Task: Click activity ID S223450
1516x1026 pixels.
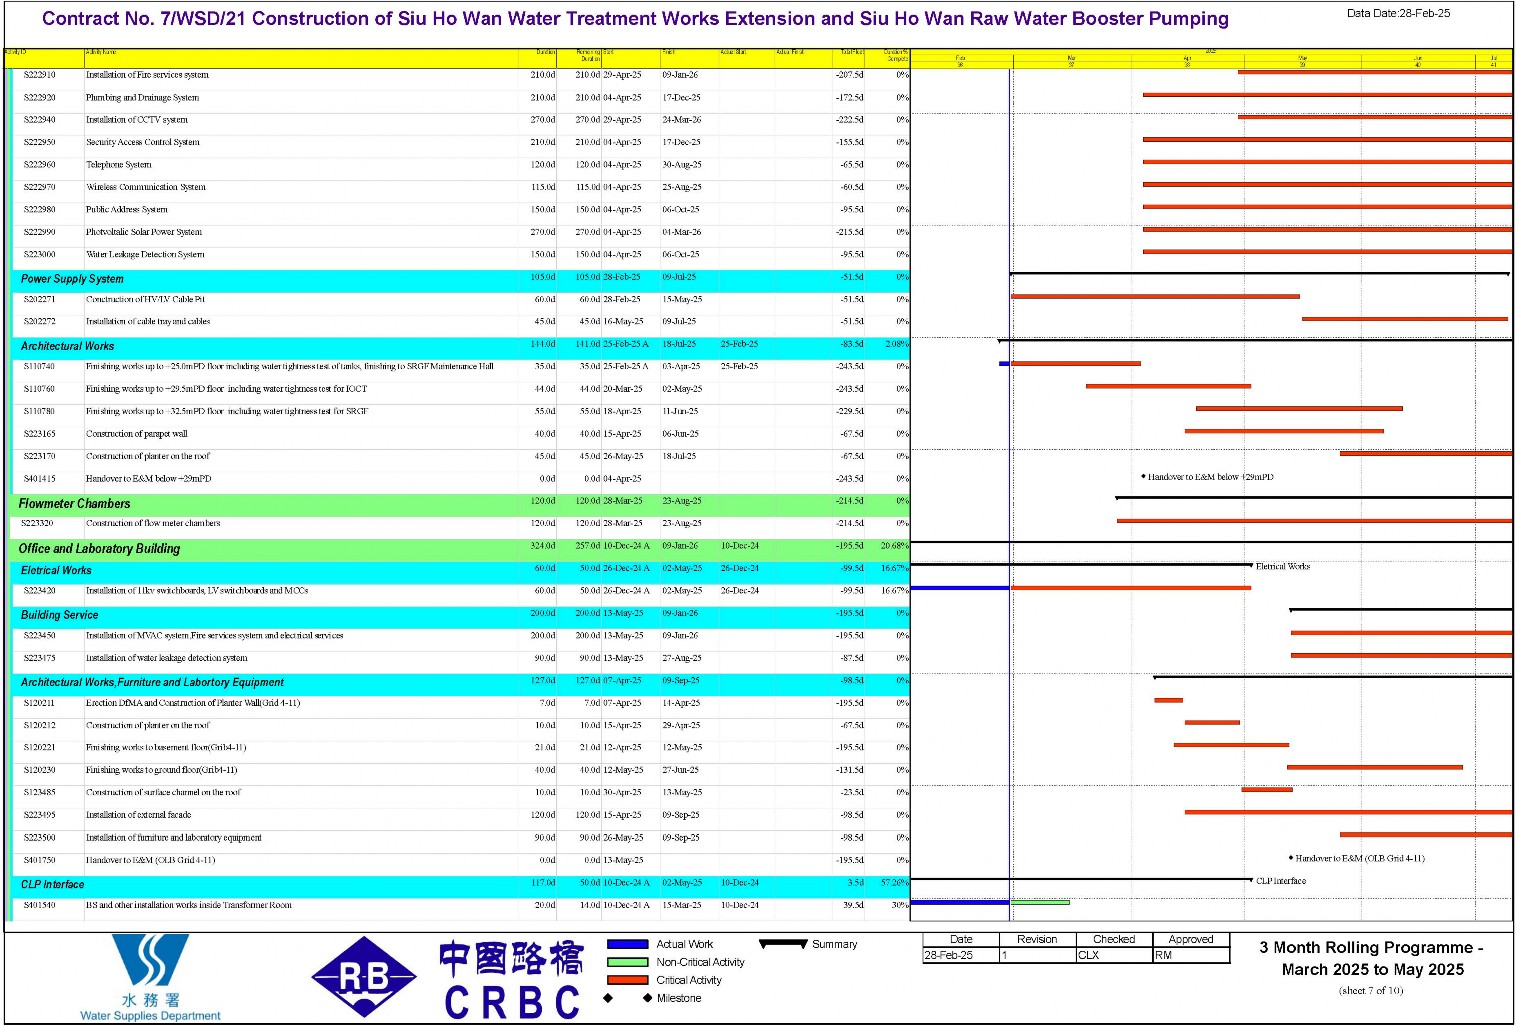Action: (x=40, y=635)
